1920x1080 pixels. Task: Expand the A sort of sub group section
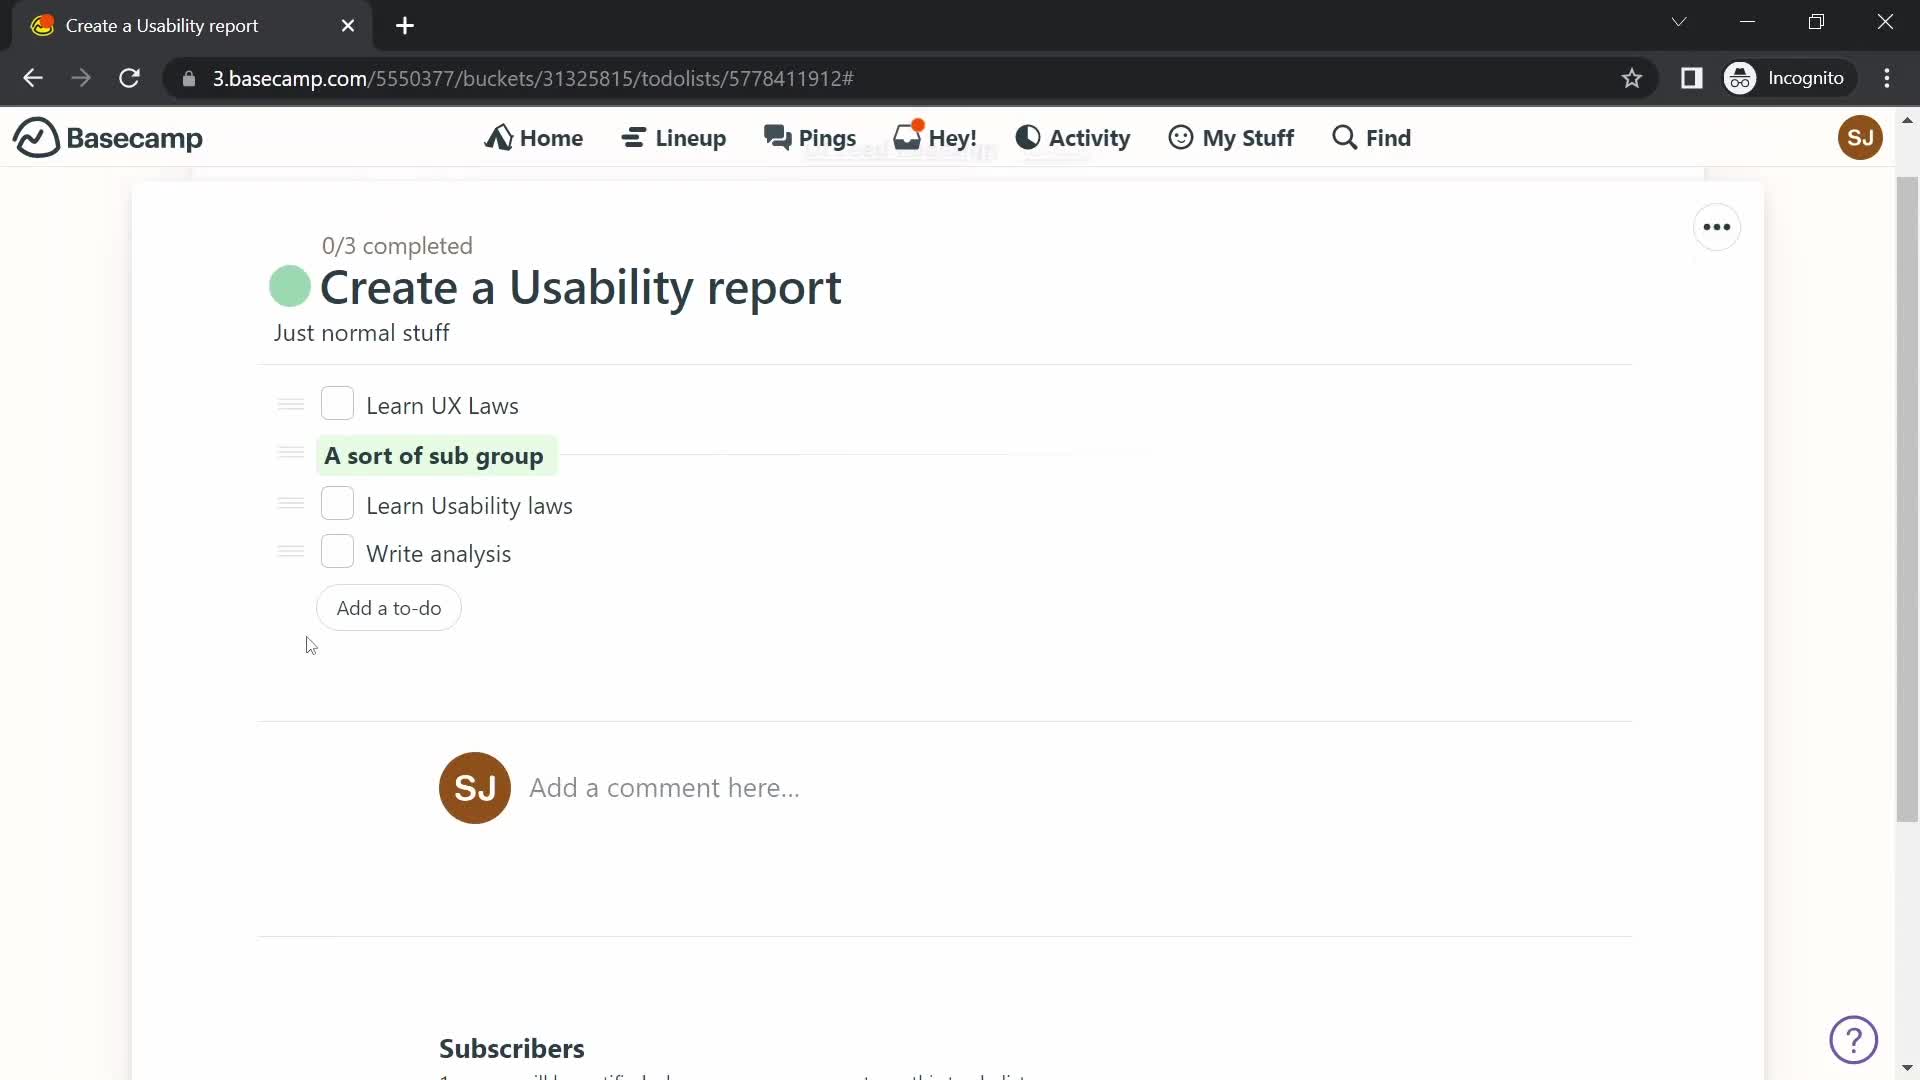point(434,455)
